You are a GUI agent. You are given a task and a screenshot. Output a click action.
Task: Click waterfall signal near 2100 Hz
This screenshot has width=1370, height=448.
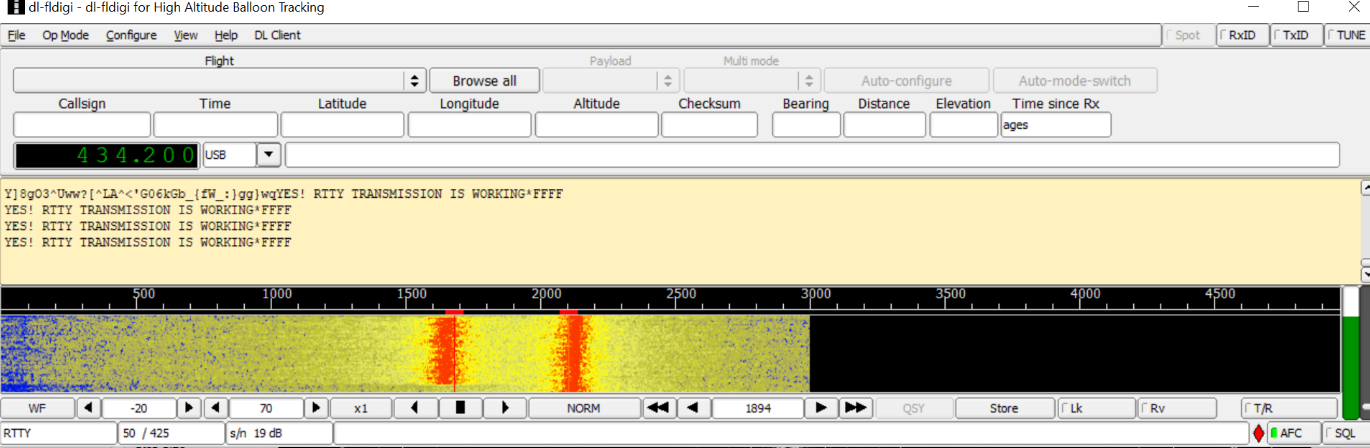573,353
